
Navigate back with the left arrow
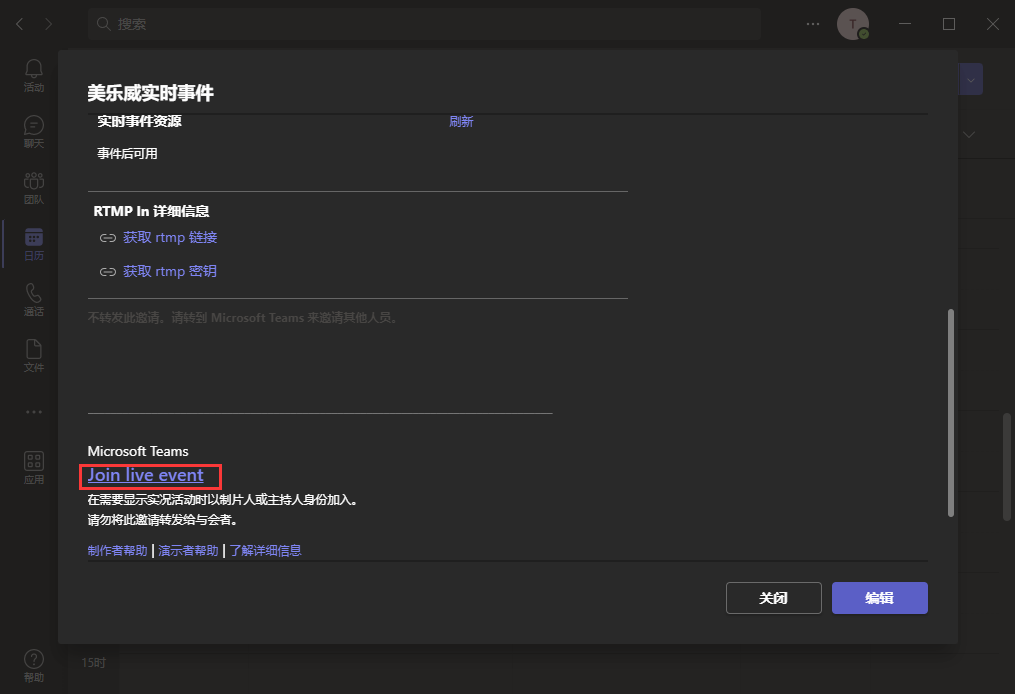pyautogui.click(x=19, y=24)
